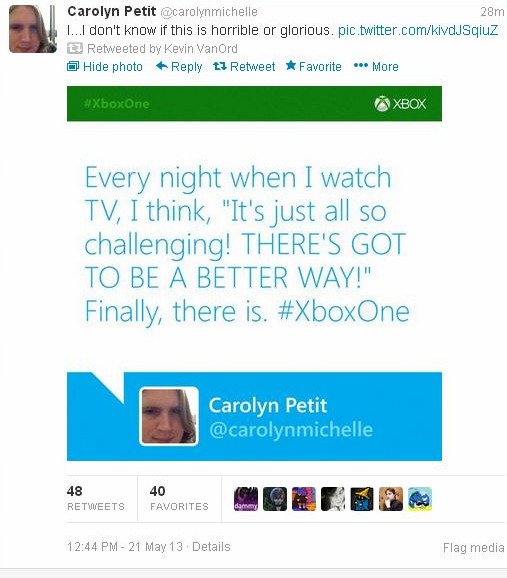The height and width of the screenshot is (578, 507).
Task: View the 40 Favorites count
Action: [179, 498]
